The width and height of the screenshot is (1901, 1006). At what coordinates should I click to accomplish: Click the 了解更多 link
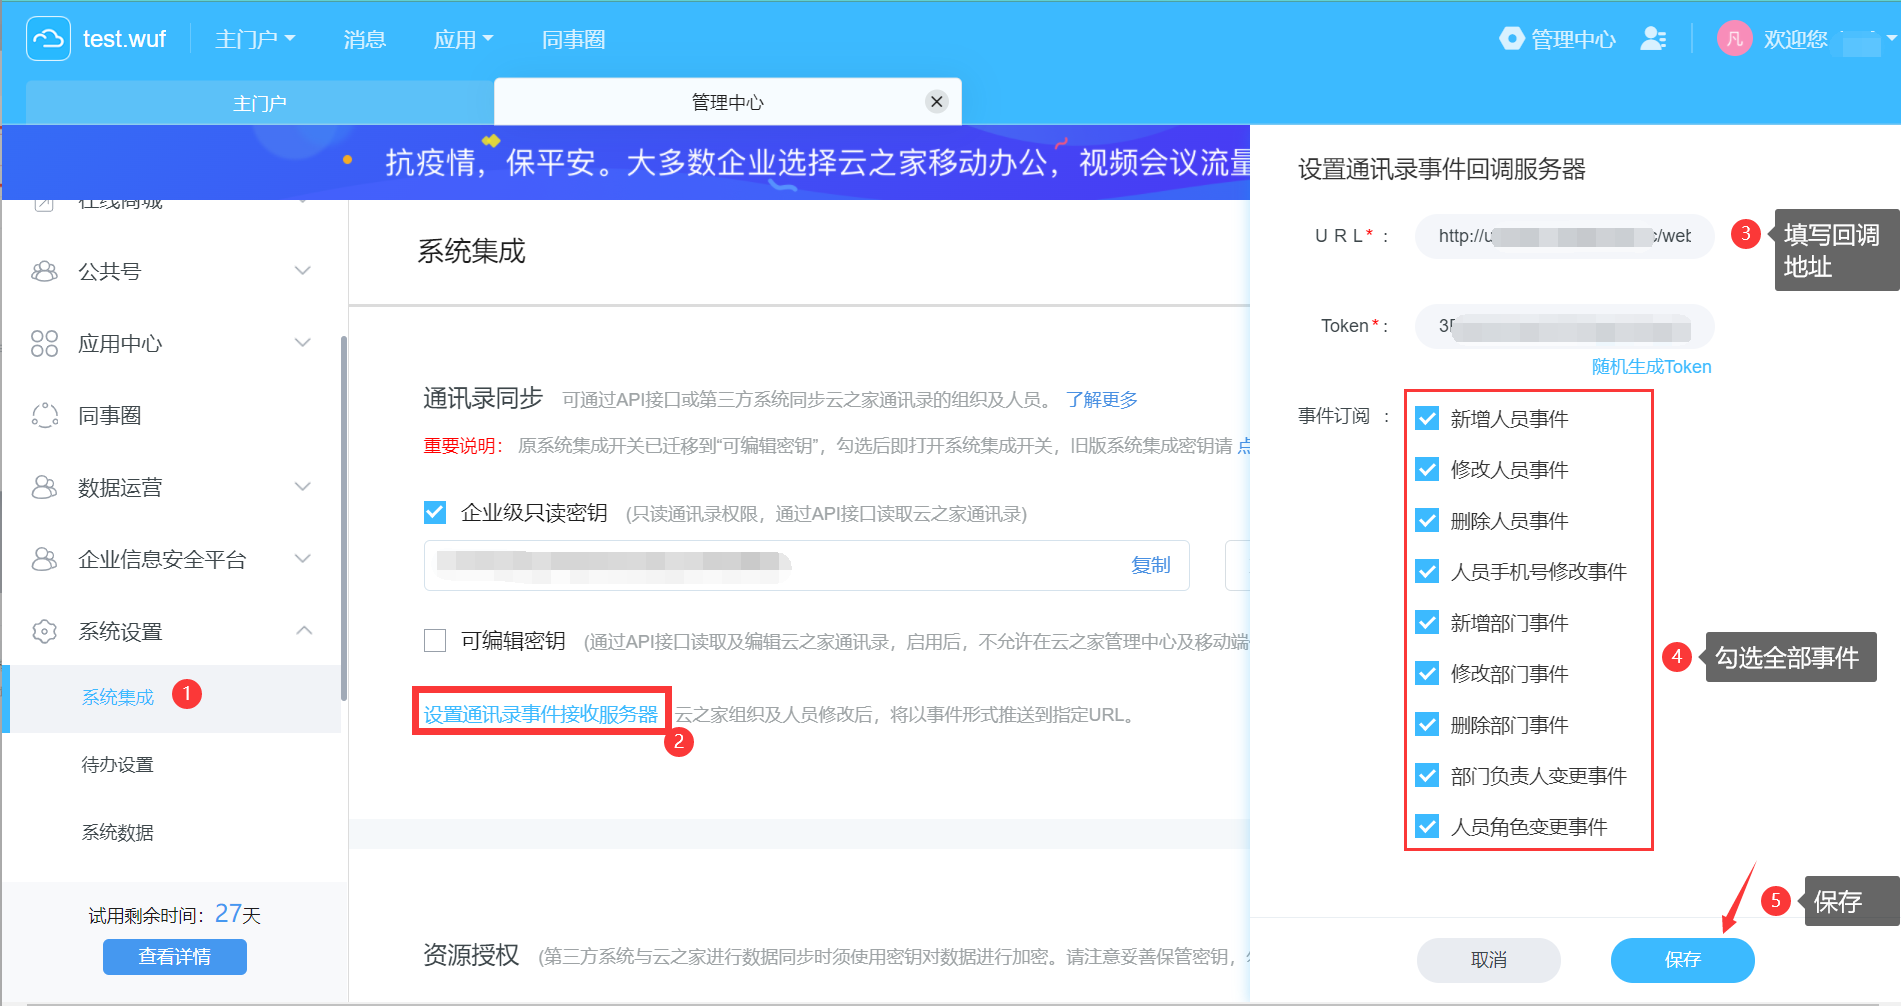coord(1102,400)
